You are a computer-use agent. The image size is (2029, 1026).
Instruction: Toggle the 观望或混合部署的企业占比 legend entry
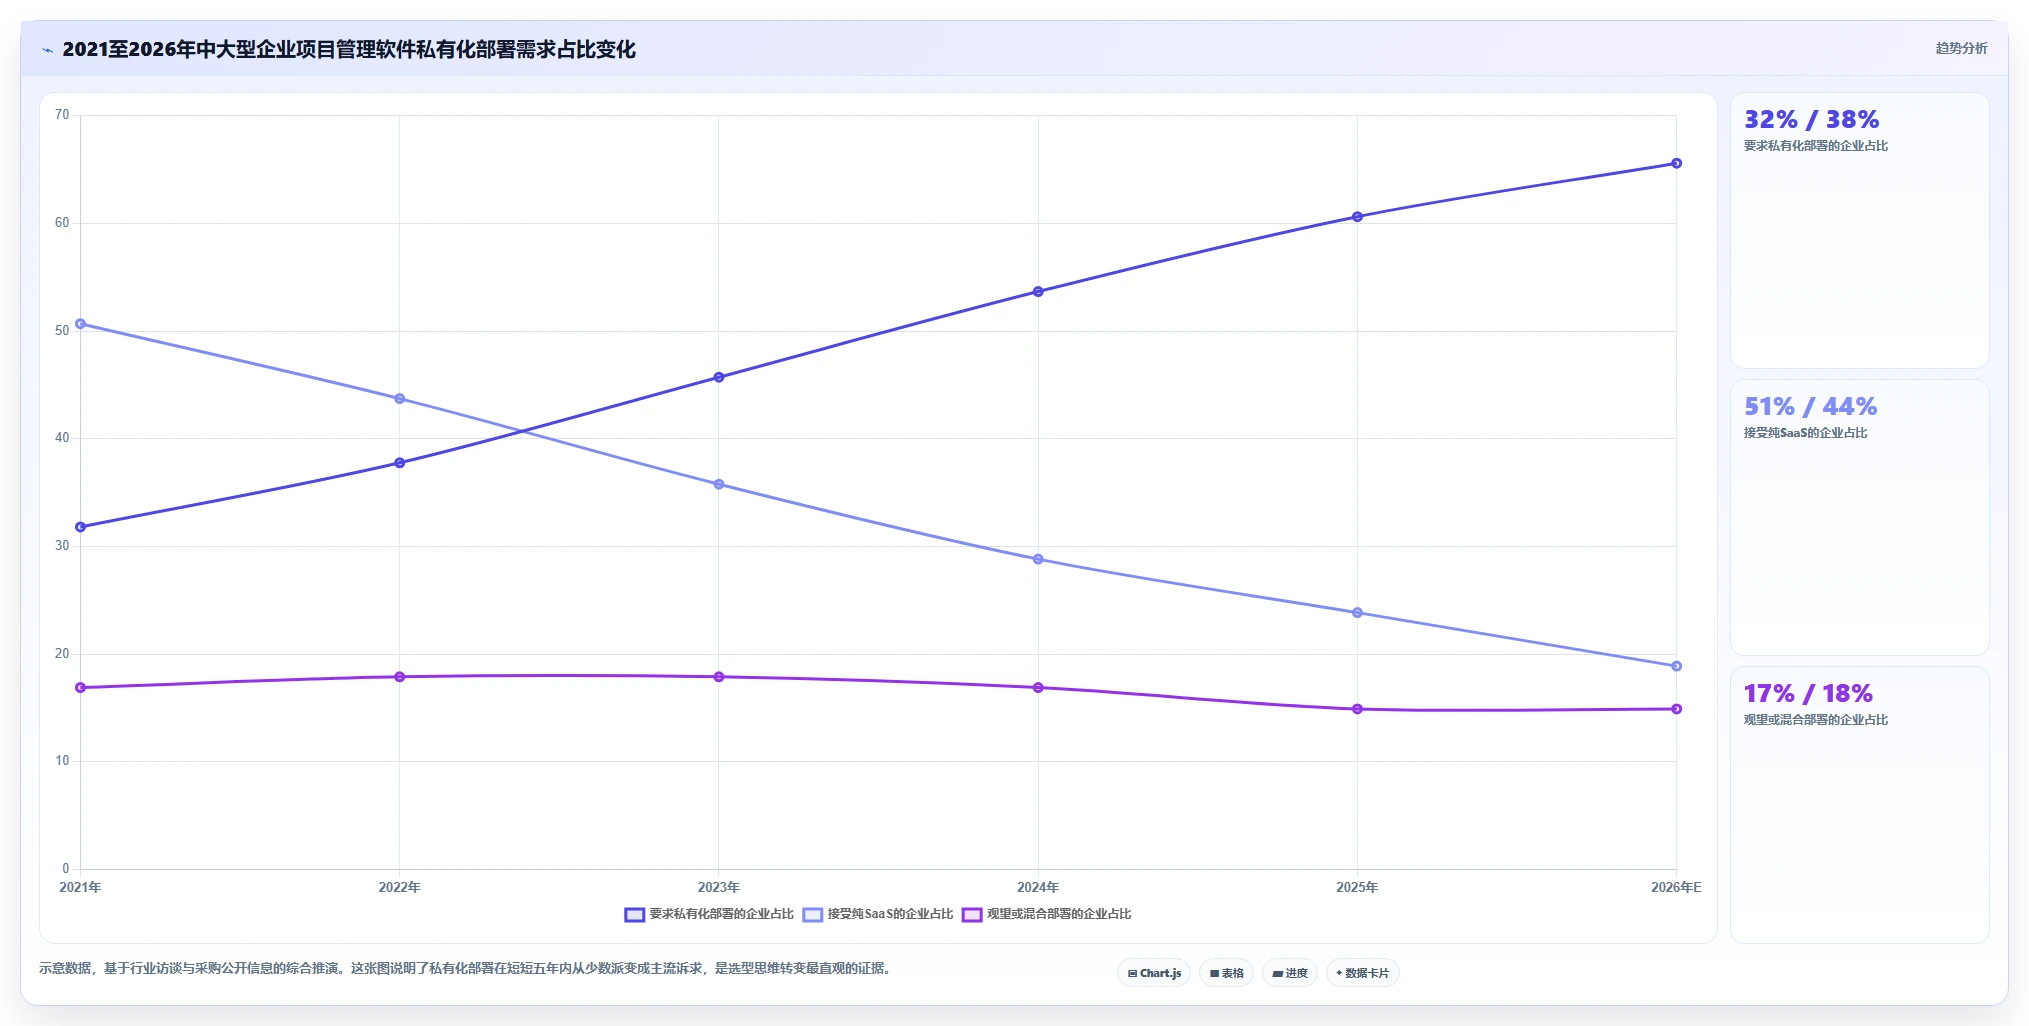pyautogui.click(x=1047, y=914)
